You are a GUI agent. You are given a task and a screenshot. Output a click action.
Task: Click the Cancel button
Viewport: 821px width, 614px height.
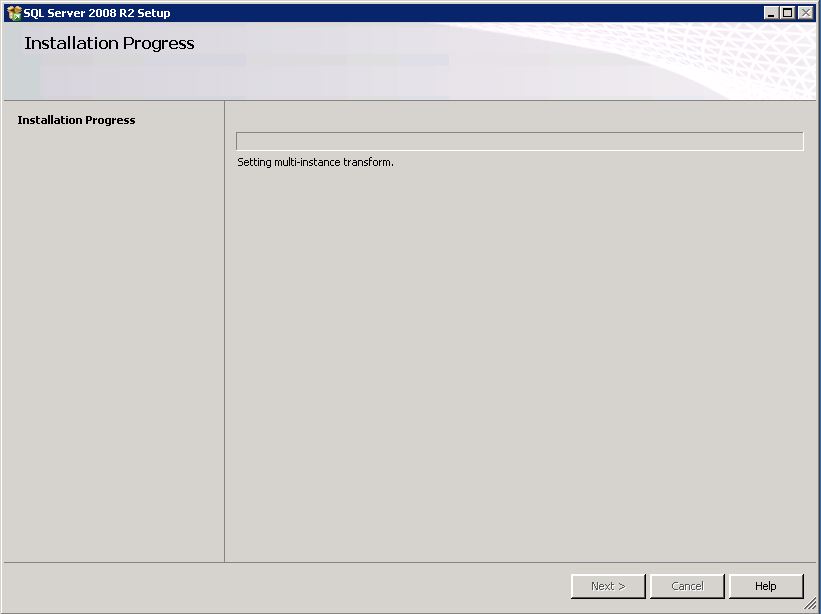[687, 586]
